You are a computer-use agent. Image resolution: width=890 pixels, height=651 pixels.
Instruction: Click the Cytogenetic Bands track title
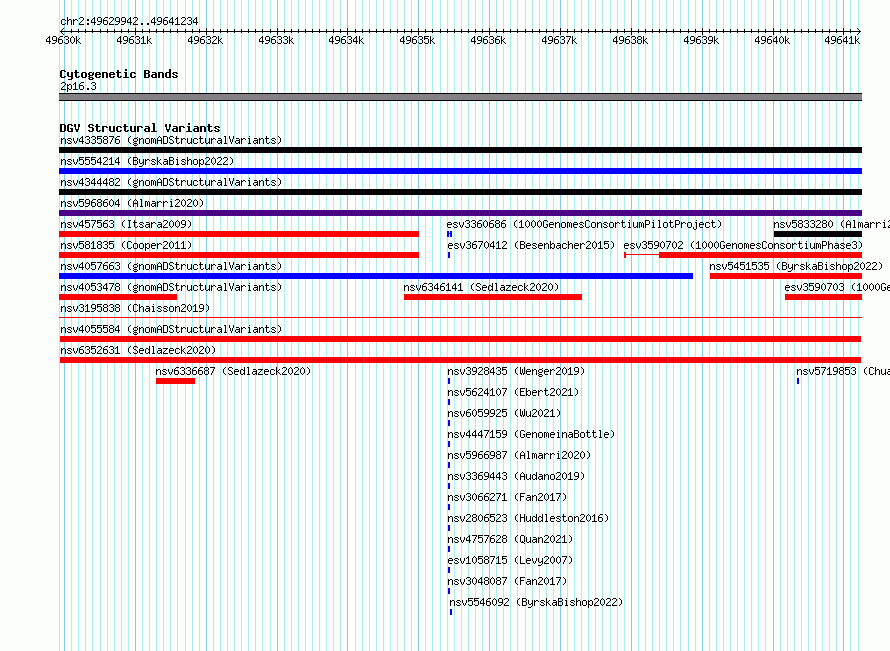tap(119, 74)
